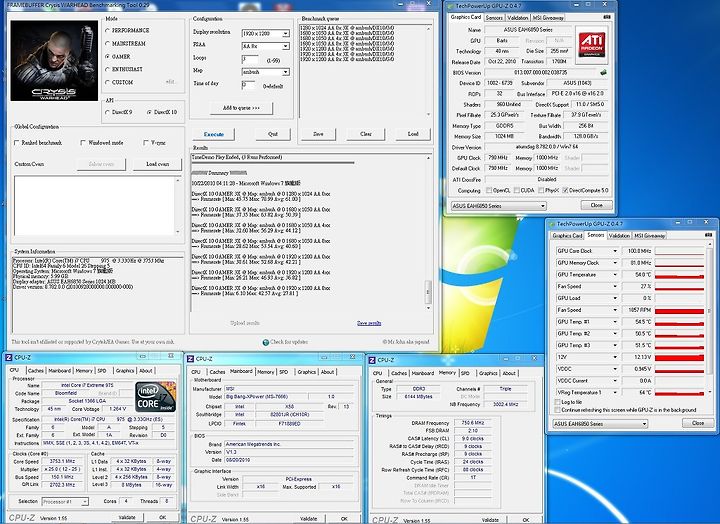The height and width of the screenshot is (524, 720).
Task: Expand the GPU Core Clock sensor dropdown arrow
Action: click(615, 251)
